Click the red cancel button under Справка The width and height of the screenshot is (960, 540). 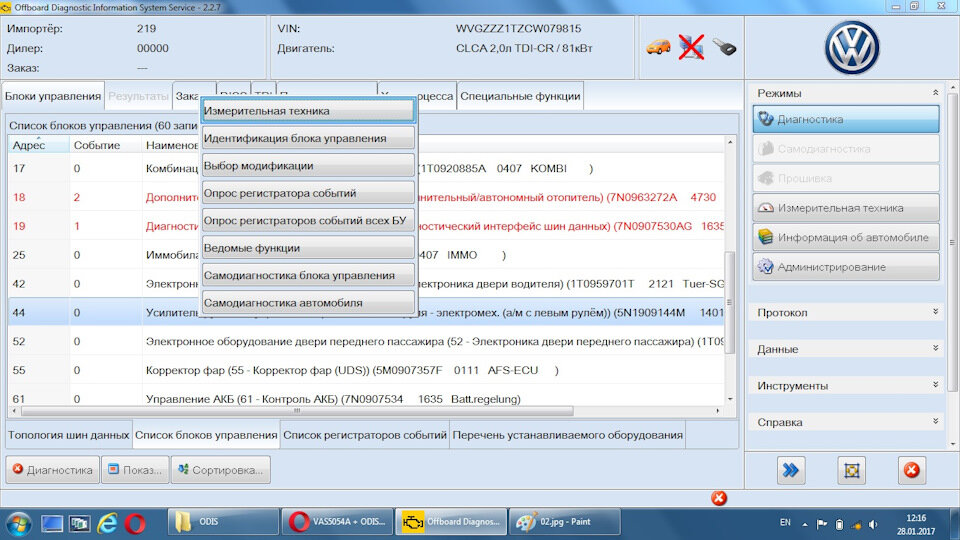(x=912, y=470)
